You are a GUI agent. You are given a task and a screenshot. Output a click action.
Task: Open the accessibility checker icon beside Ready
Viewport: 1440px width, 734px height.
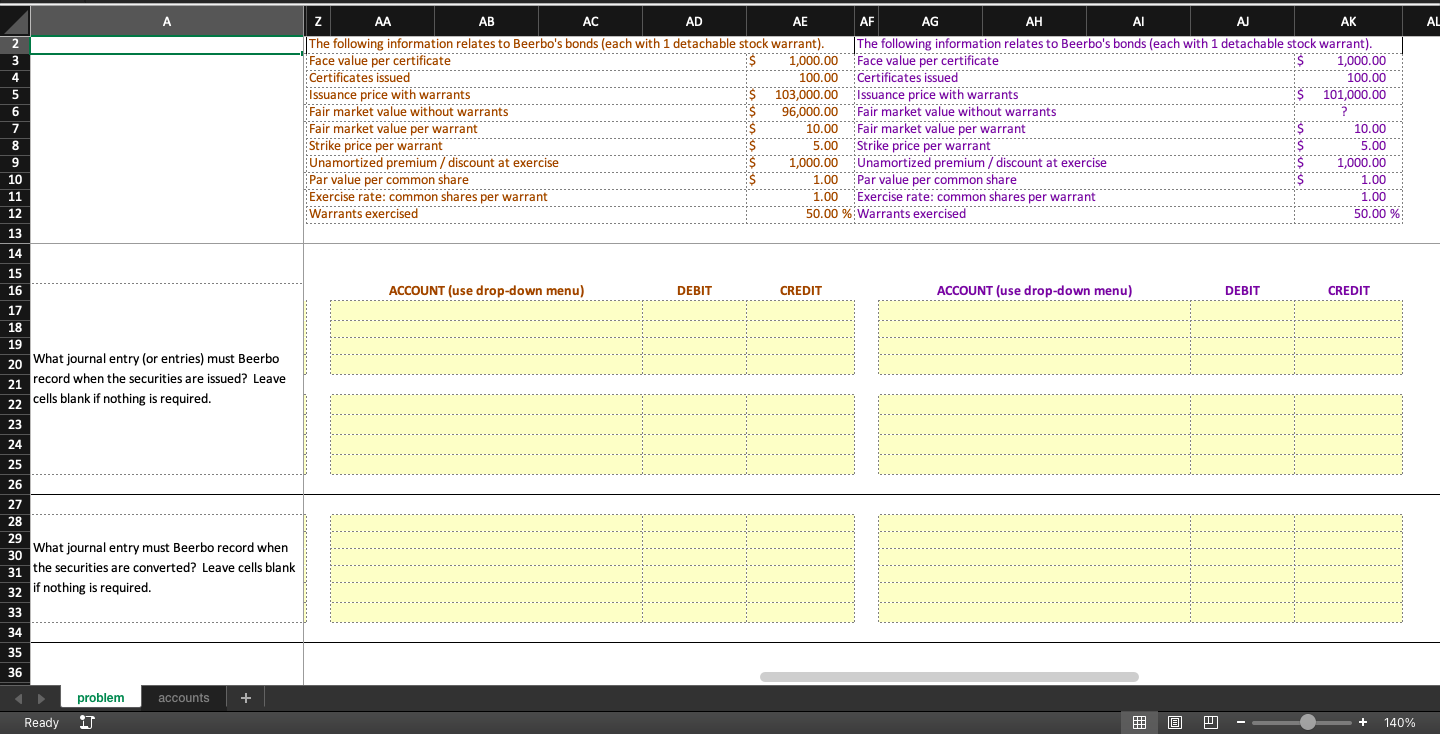(x=86, y=722)
